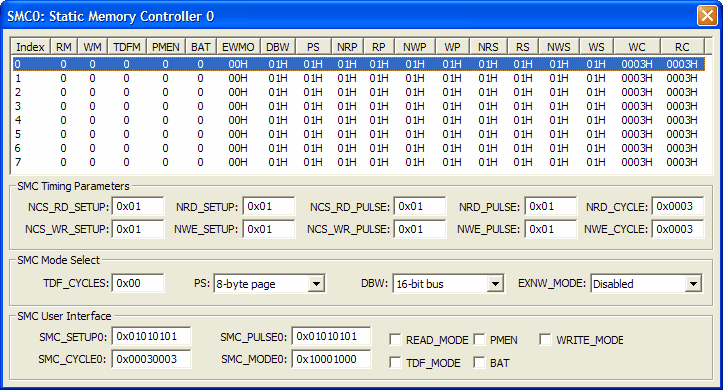The height and width of the screenshot is (390, 723).
Task: Click the PMEN column header
Action: click(x=166, y=47)
